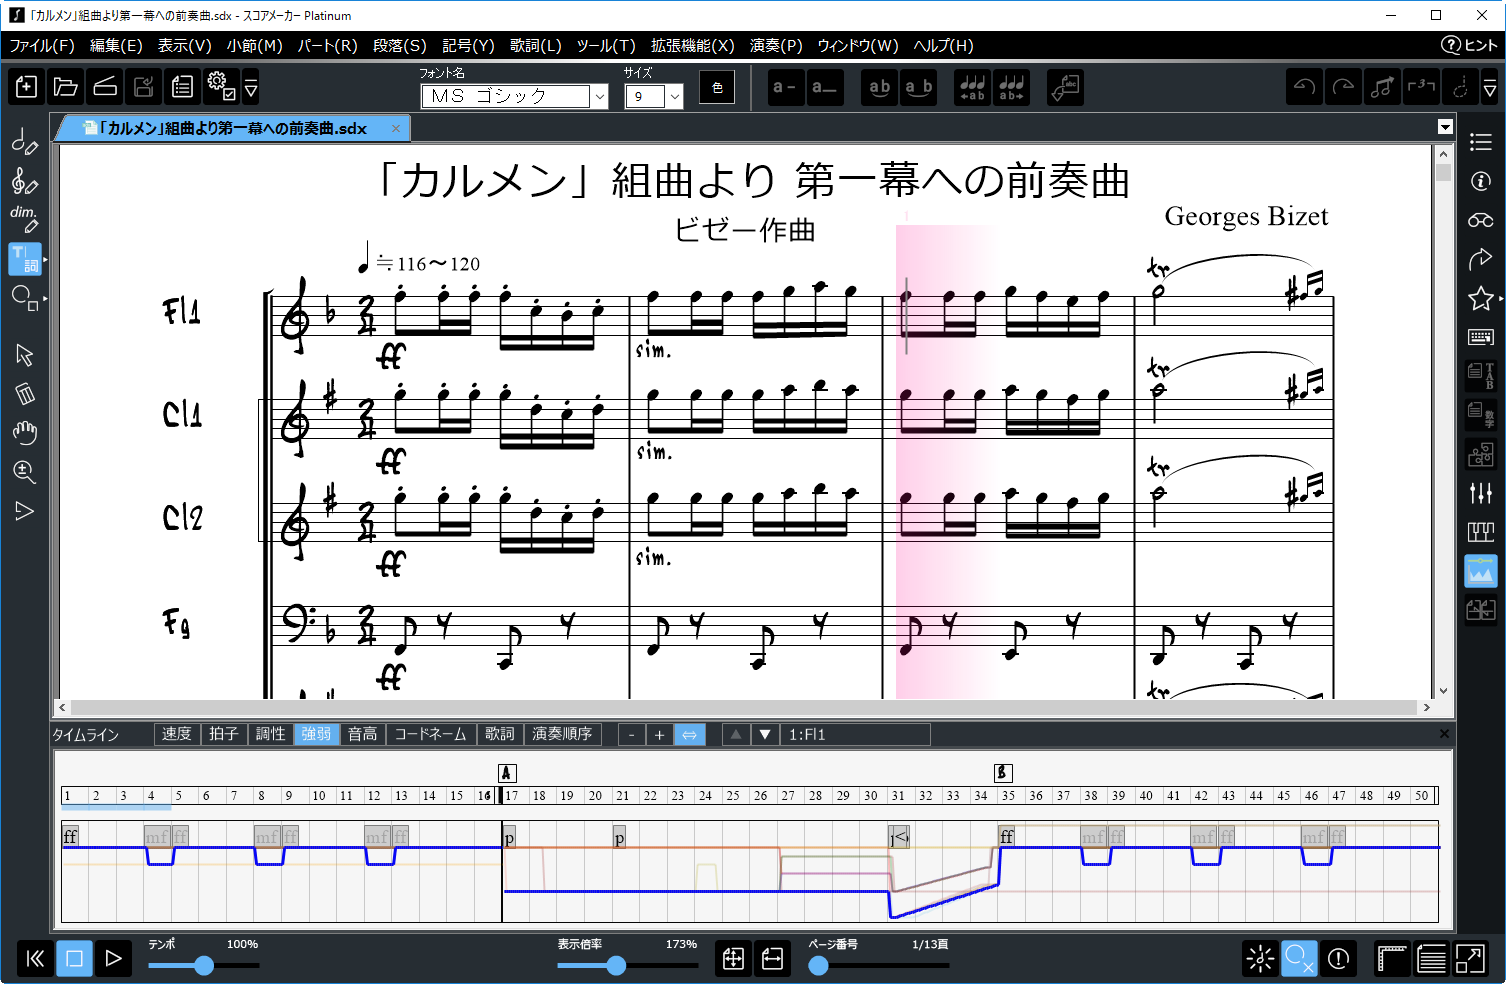The height and width of the screenshot is (984, 1506).
Task: Click the text color 色 button
Action: (x=717, y=87)
